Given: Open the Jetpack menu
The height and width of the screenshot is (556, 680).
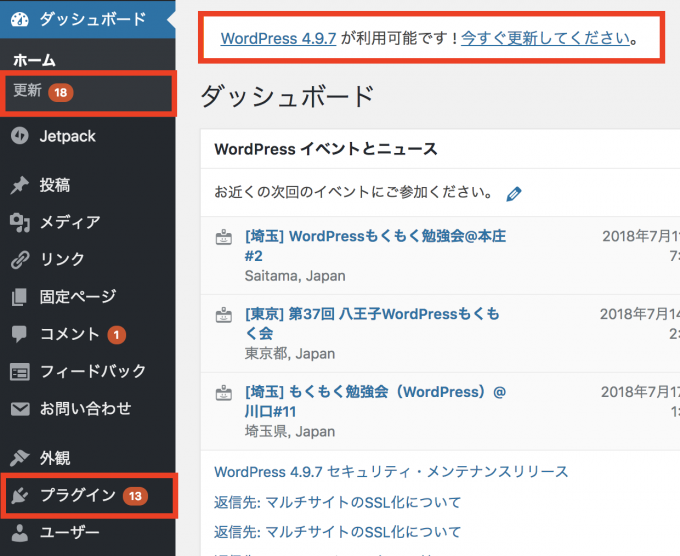Looking at the screenshot, I should (x=88, y=136).
